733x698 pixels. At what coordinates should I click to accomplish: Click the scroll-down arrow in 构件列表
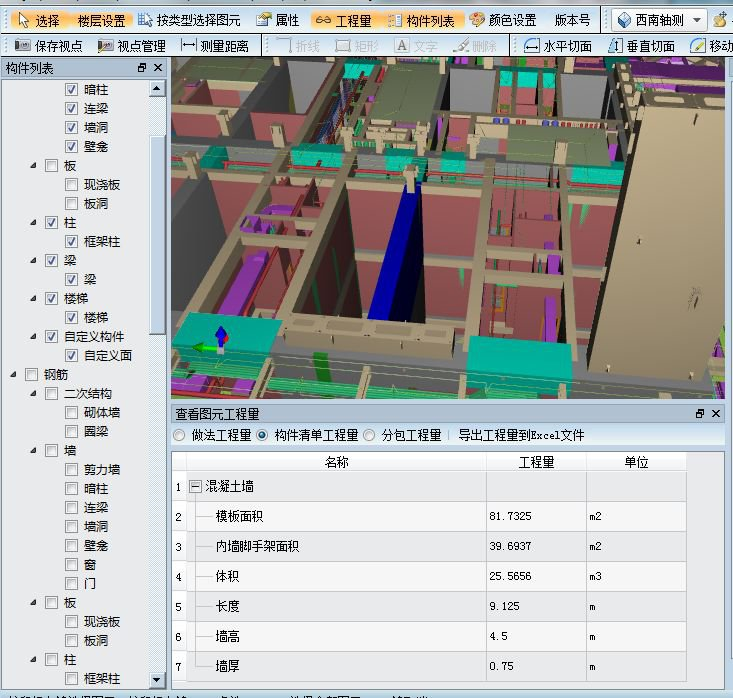[157, 680]
